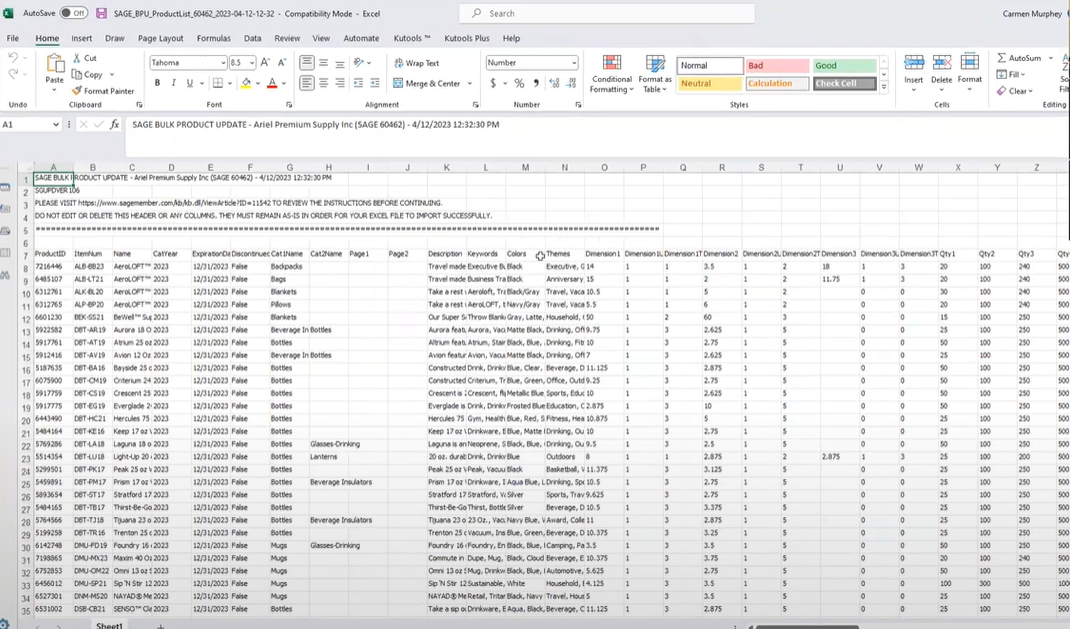The width and height of the screenshot is (1070, 629).
Task: Open the Formulas ribbon tab
Action: tap(213, 38)
